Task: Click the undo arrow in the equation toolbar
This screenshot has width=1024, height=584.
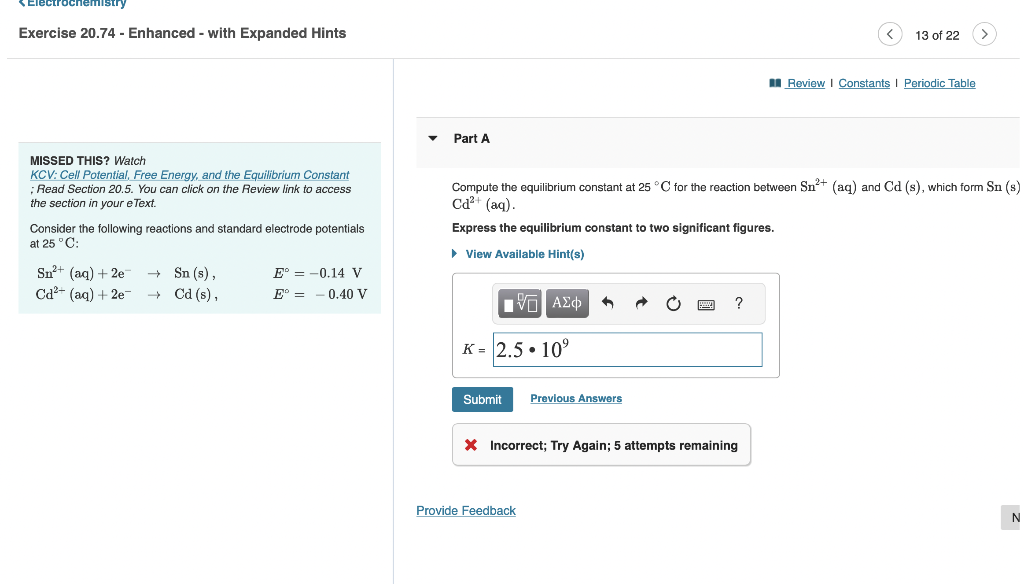Action: 606,303
